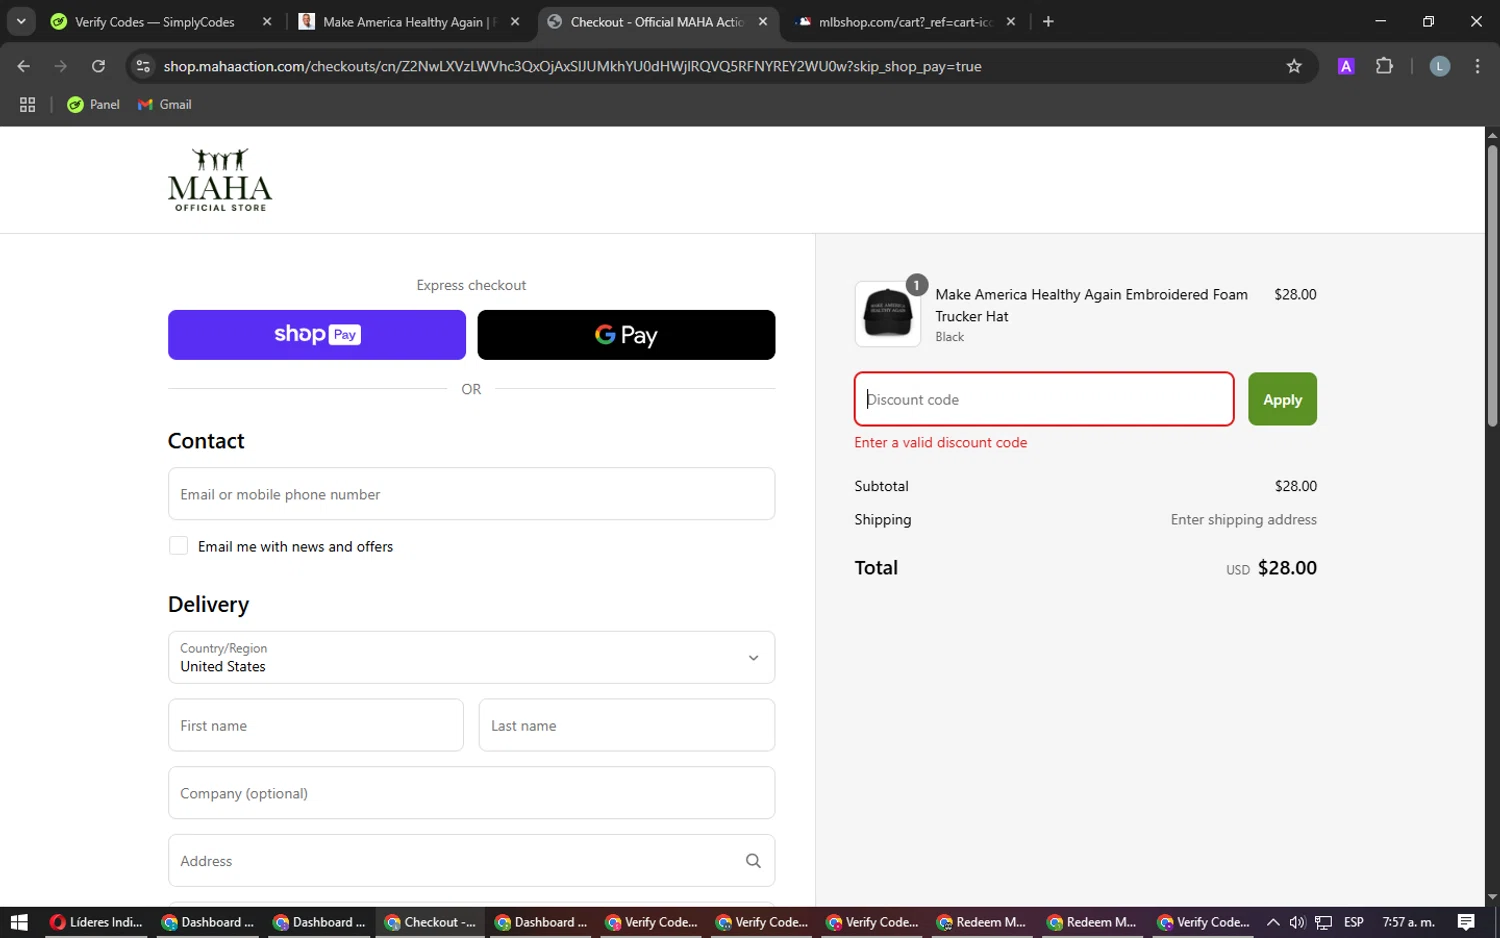This screenshot has height=938, width=1500.
Task: Click the Address search magnifier icon
Action: [753, 861]
